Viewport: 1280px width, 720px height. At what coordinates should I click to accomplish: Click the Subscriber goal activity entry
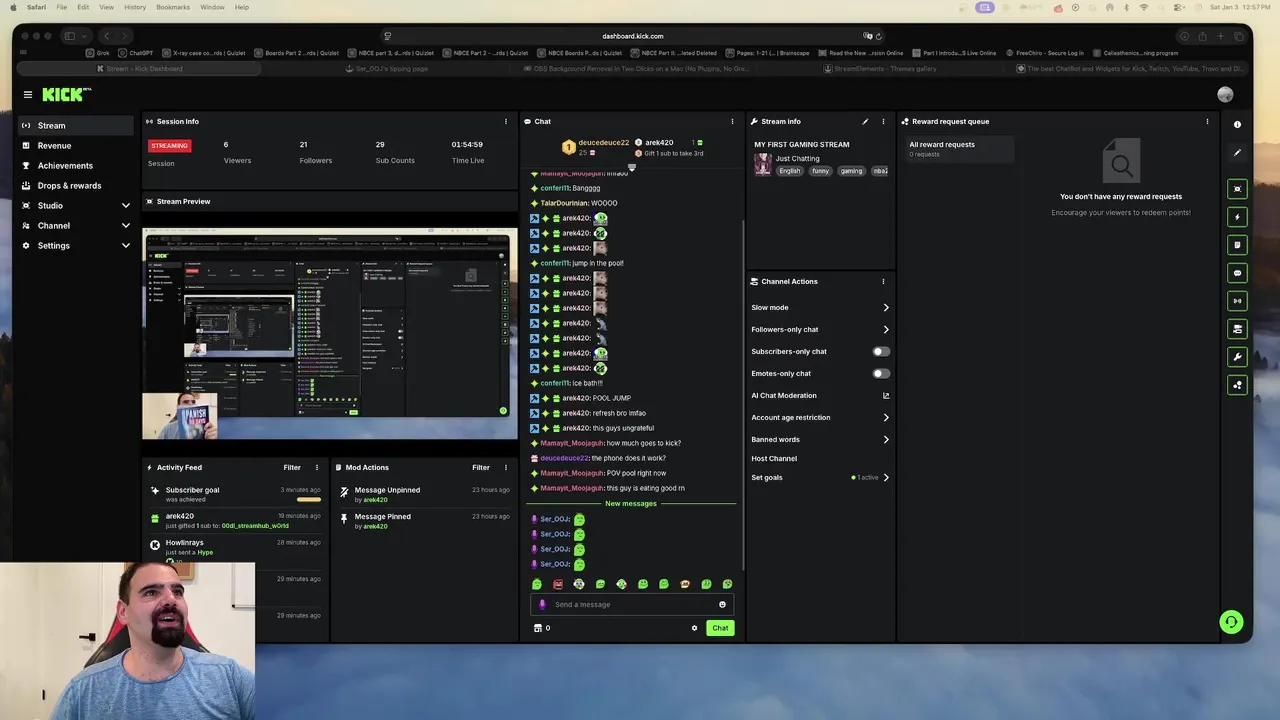click(x=236, y=494)
